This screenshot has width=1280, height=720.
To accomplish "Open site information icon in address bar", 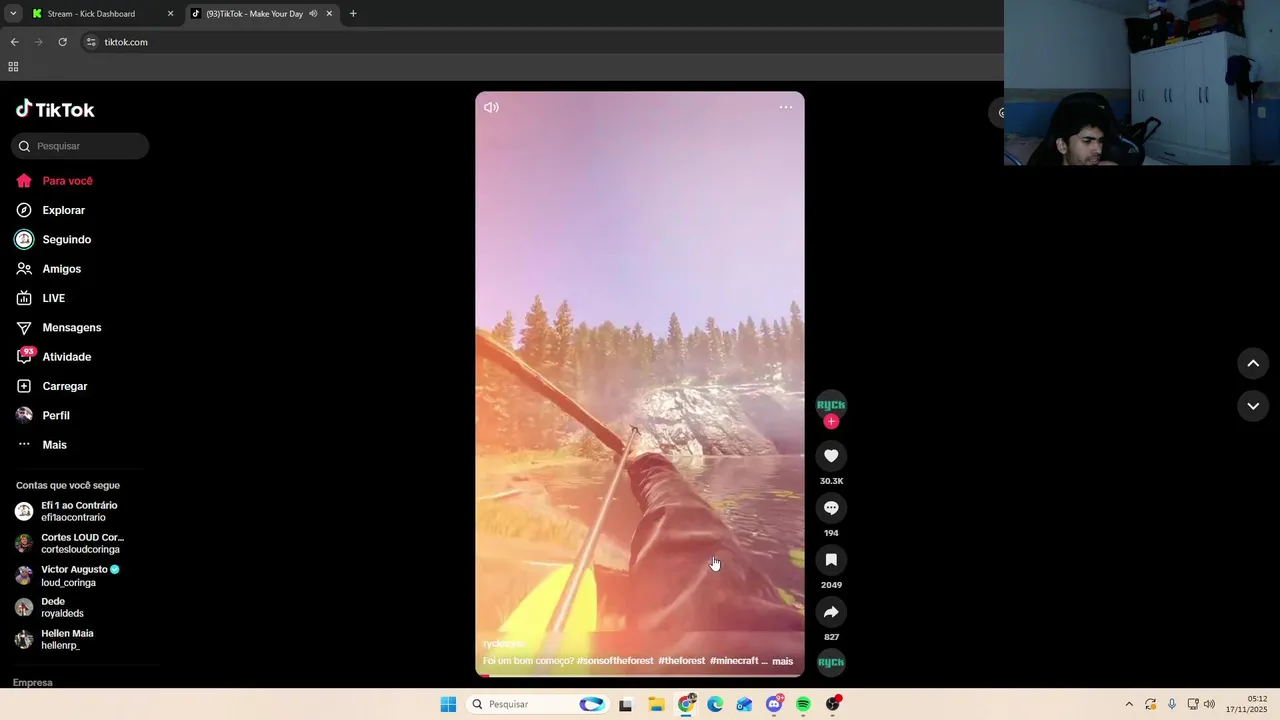I will (91, 42).
